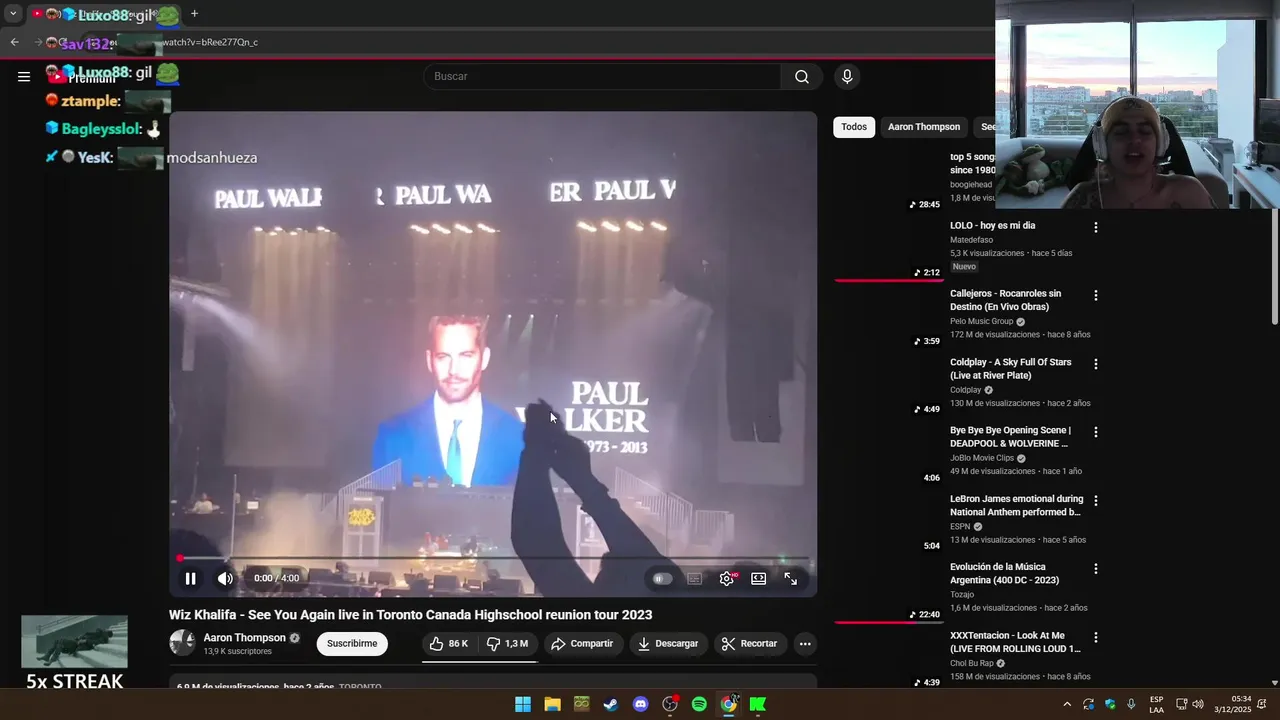
Task: Click Aaron Thompson channel avatar
Action: pos(182,643)
